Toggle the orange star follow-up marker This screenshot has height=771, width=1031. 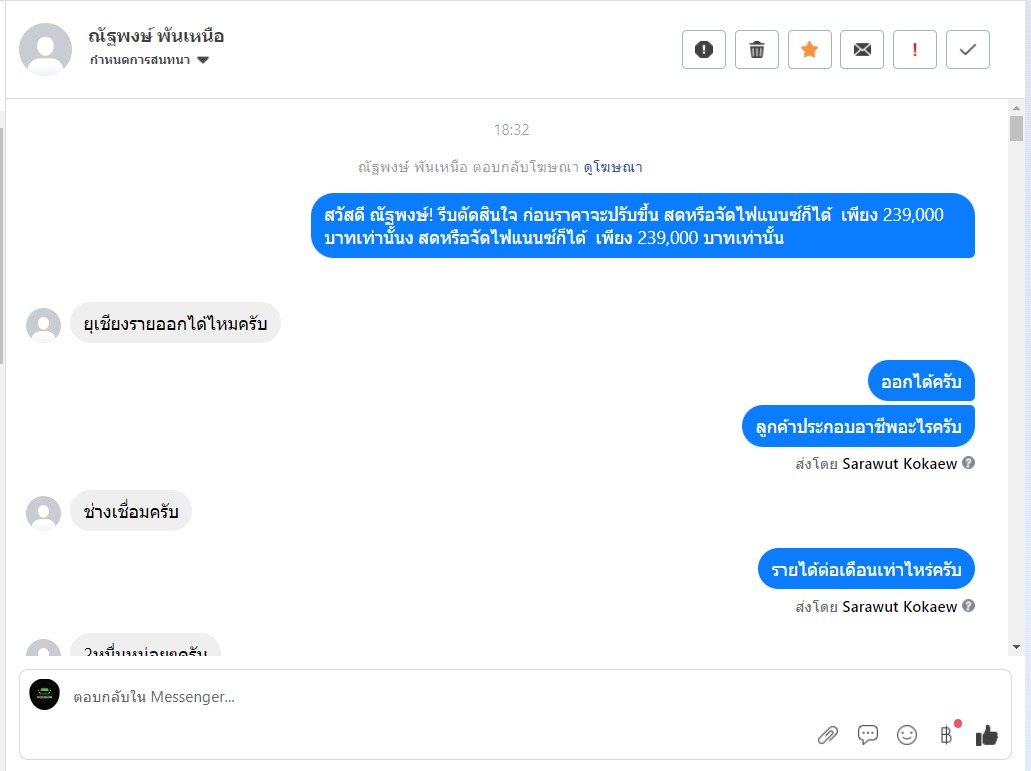click(x=809, y=49)
